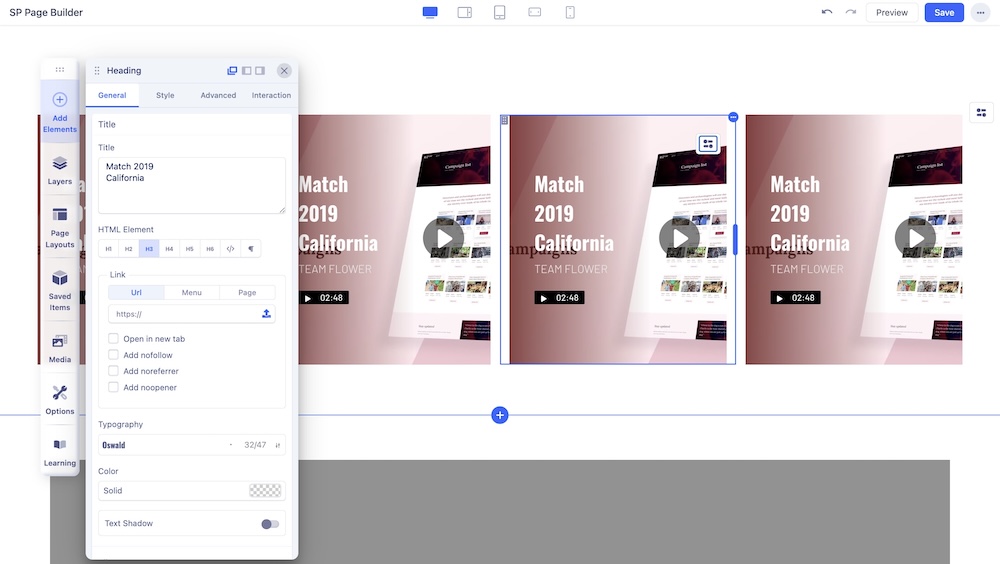
Task: Open the three-dot more options menu
Action: click(x=979, y=13)
